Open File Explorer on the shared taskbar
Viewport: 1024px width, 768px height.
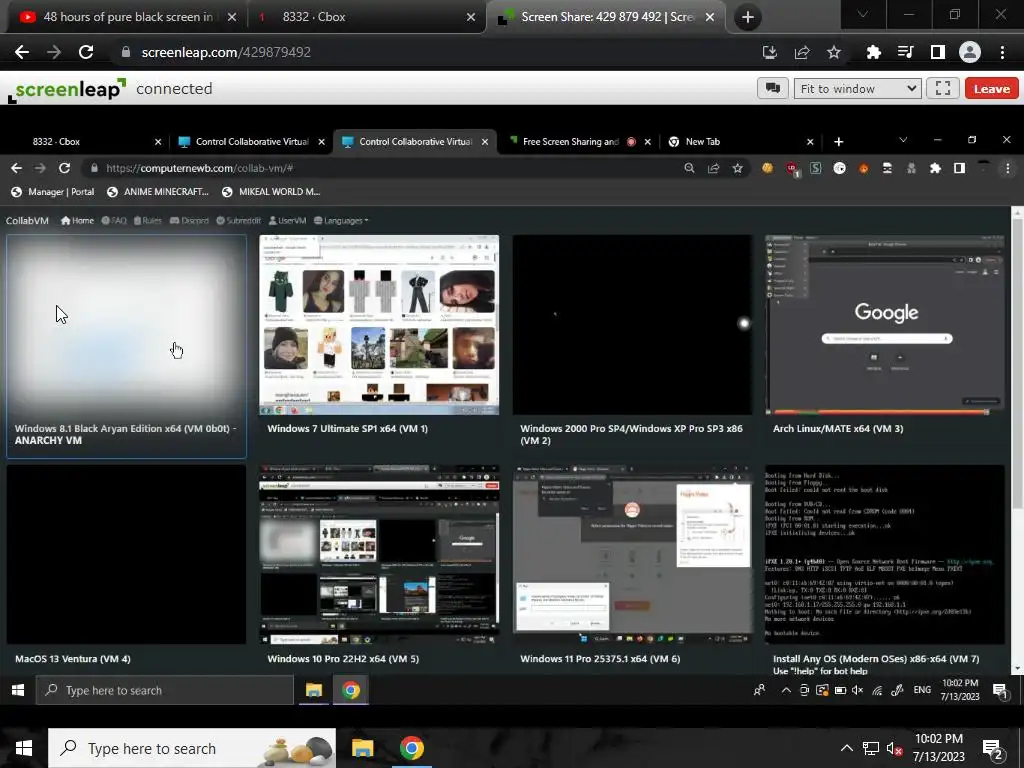coord(313,690)
